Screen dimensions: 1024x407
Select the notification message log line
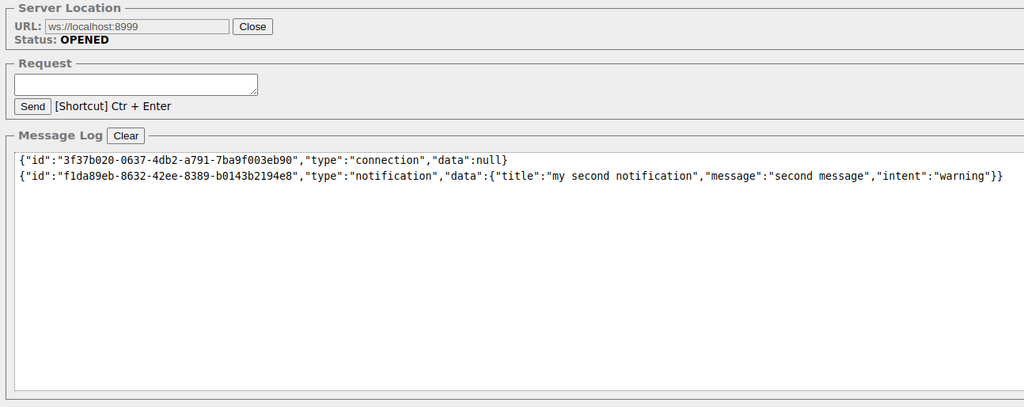(511, 176)
